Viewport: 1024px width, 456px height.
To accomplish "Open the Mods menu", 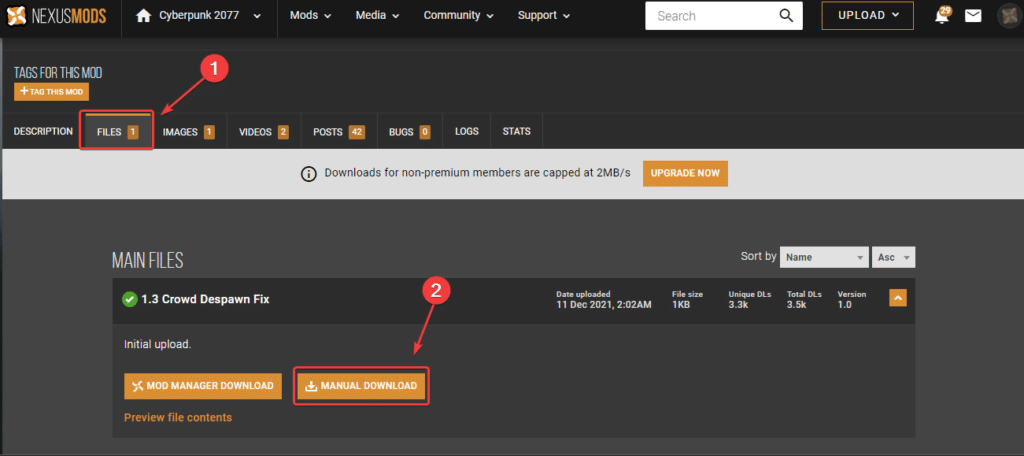I will pos(310,16).
